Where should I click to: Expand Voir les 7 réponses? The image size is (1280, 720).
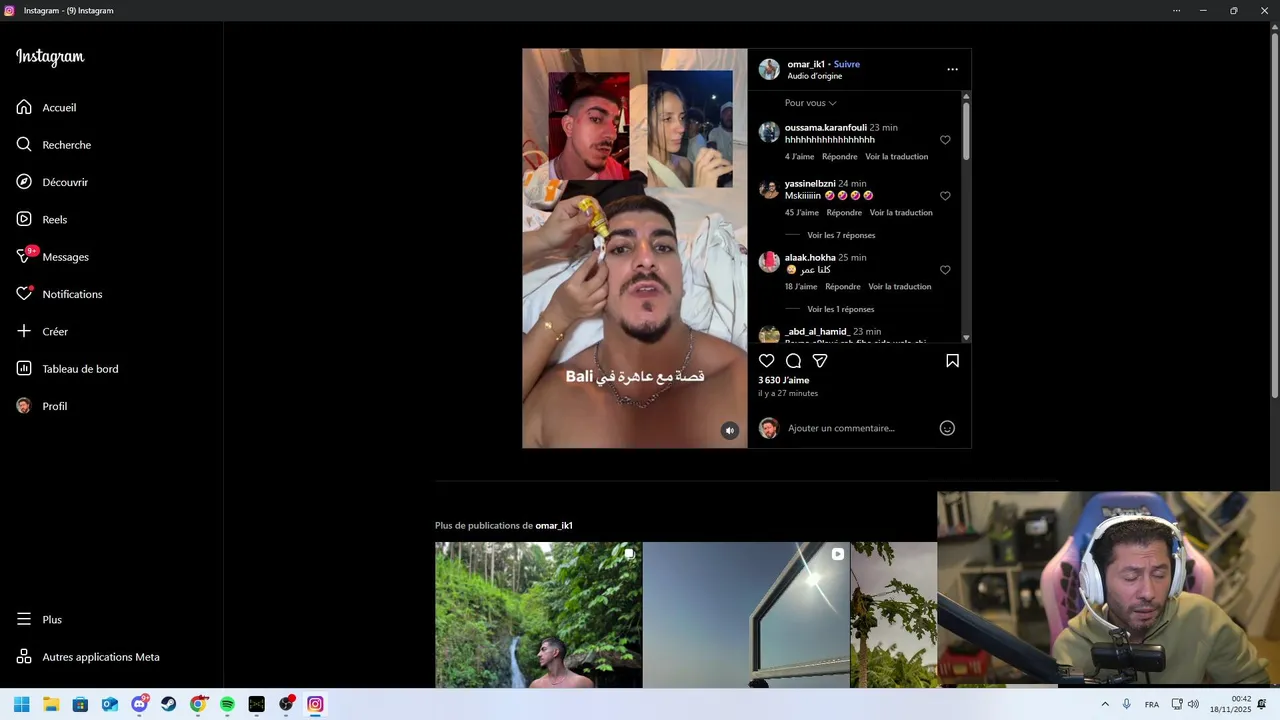coord(841,235)
